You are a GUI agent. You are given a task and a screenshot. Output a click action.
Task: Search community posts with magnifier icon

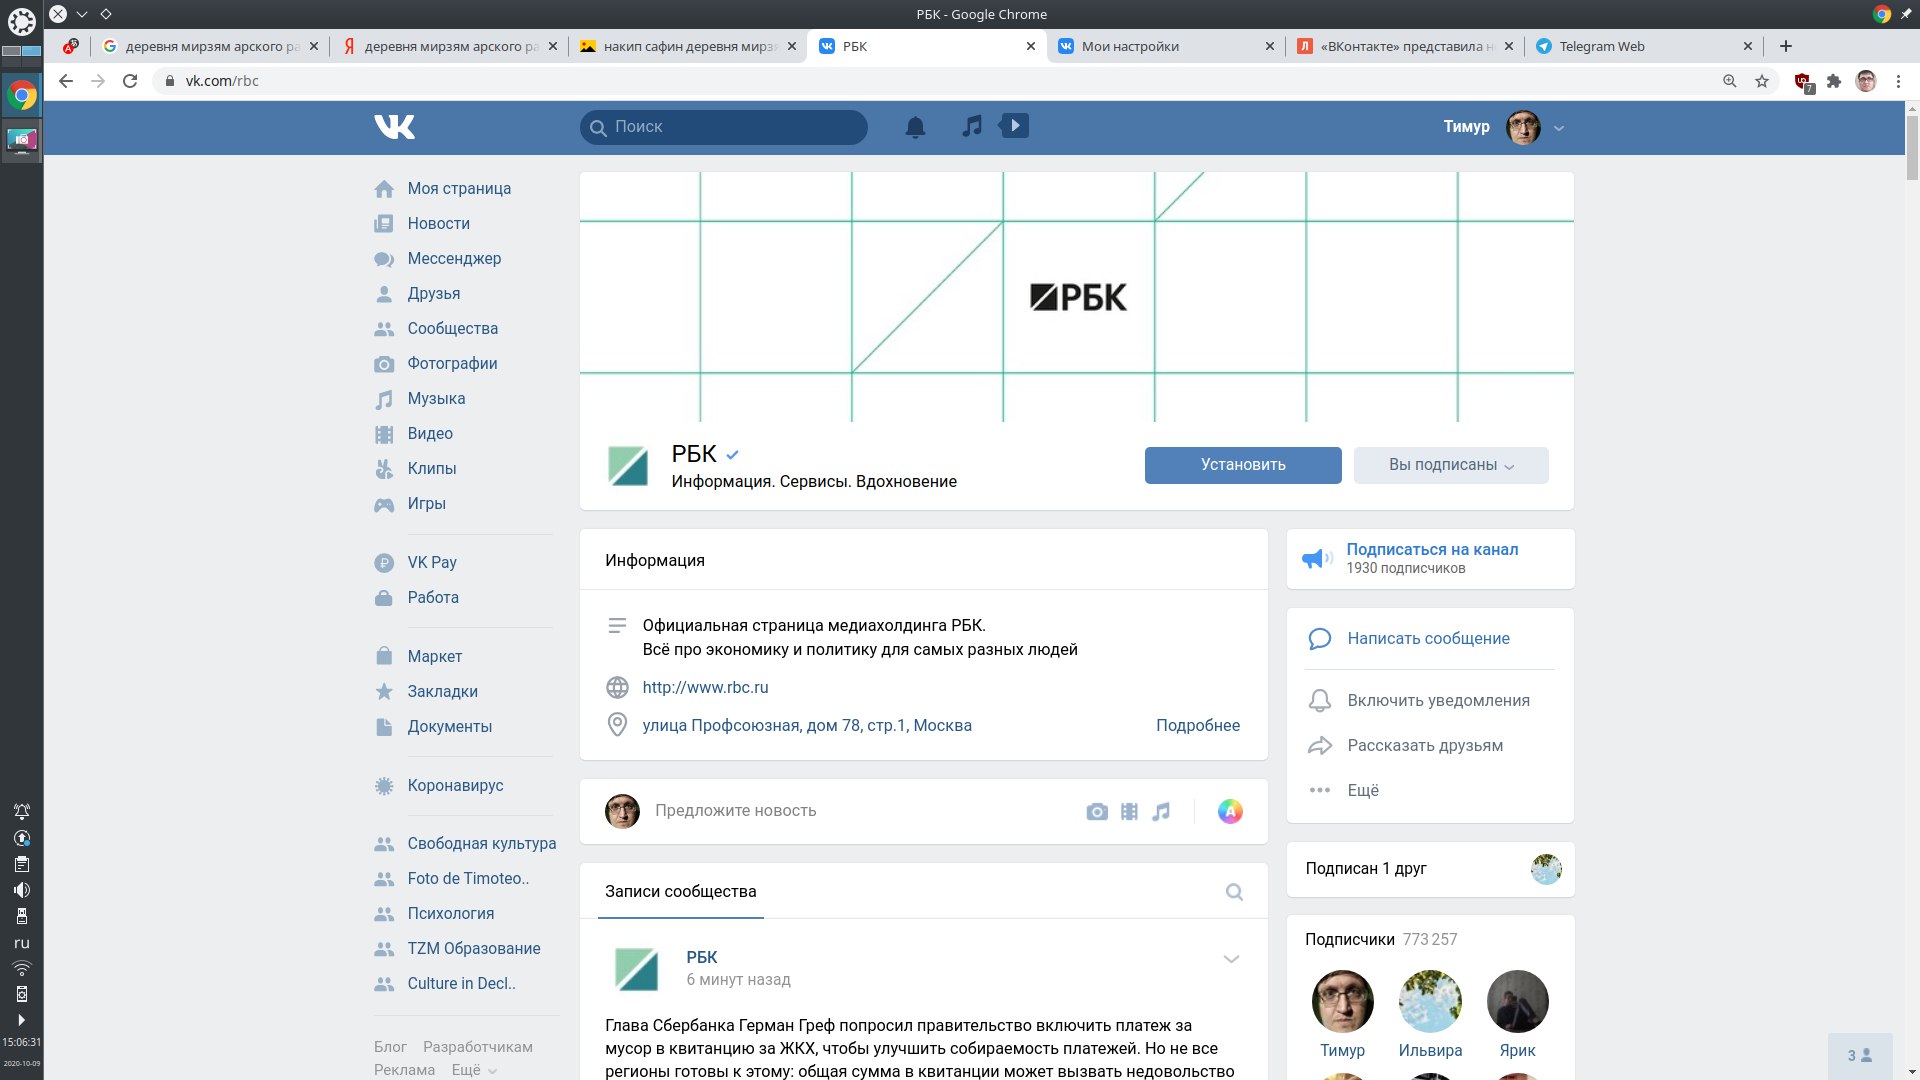1234,892
